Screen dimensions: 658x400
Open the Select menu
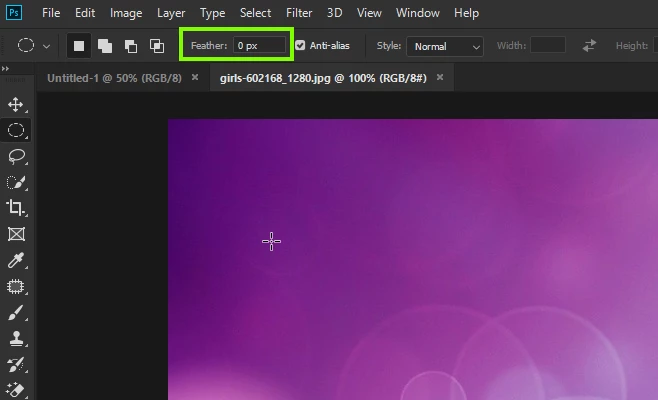[x=255, y=13]
